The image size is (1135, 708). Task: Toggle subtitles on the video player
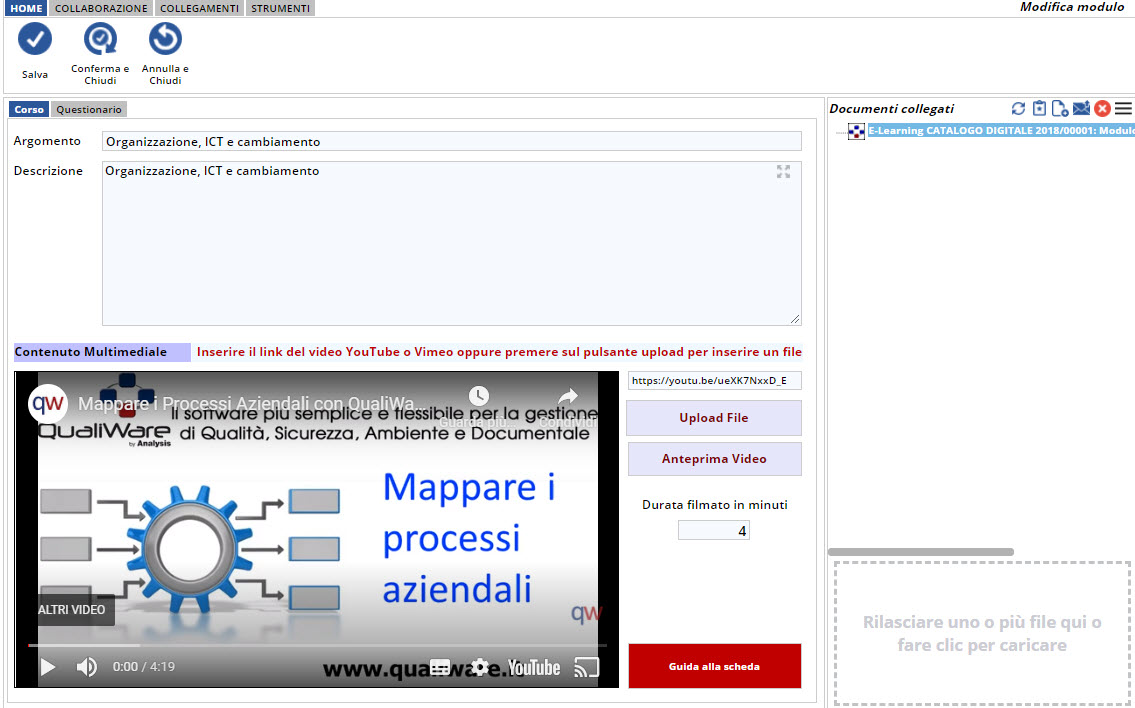[x=440, y=667]
